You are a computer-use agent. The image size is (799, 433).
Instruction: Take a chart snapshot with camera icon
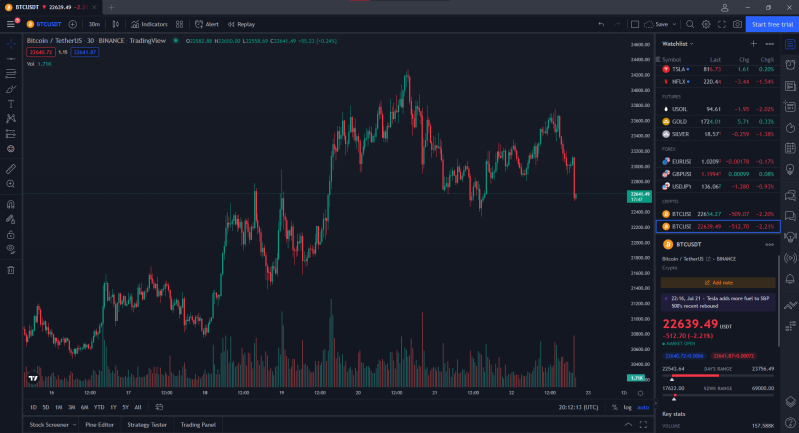(737, 24)
